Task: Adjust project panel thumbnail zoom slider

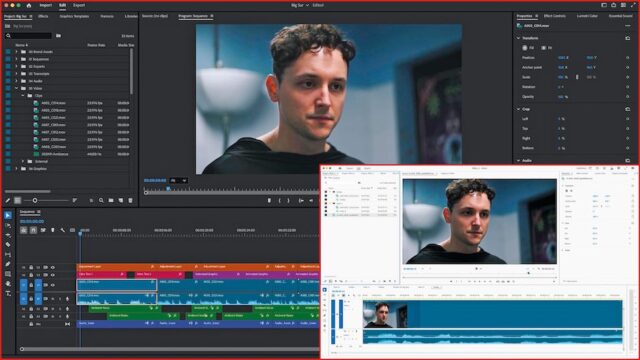Action: pyautogui.click(x=35, y=200)
